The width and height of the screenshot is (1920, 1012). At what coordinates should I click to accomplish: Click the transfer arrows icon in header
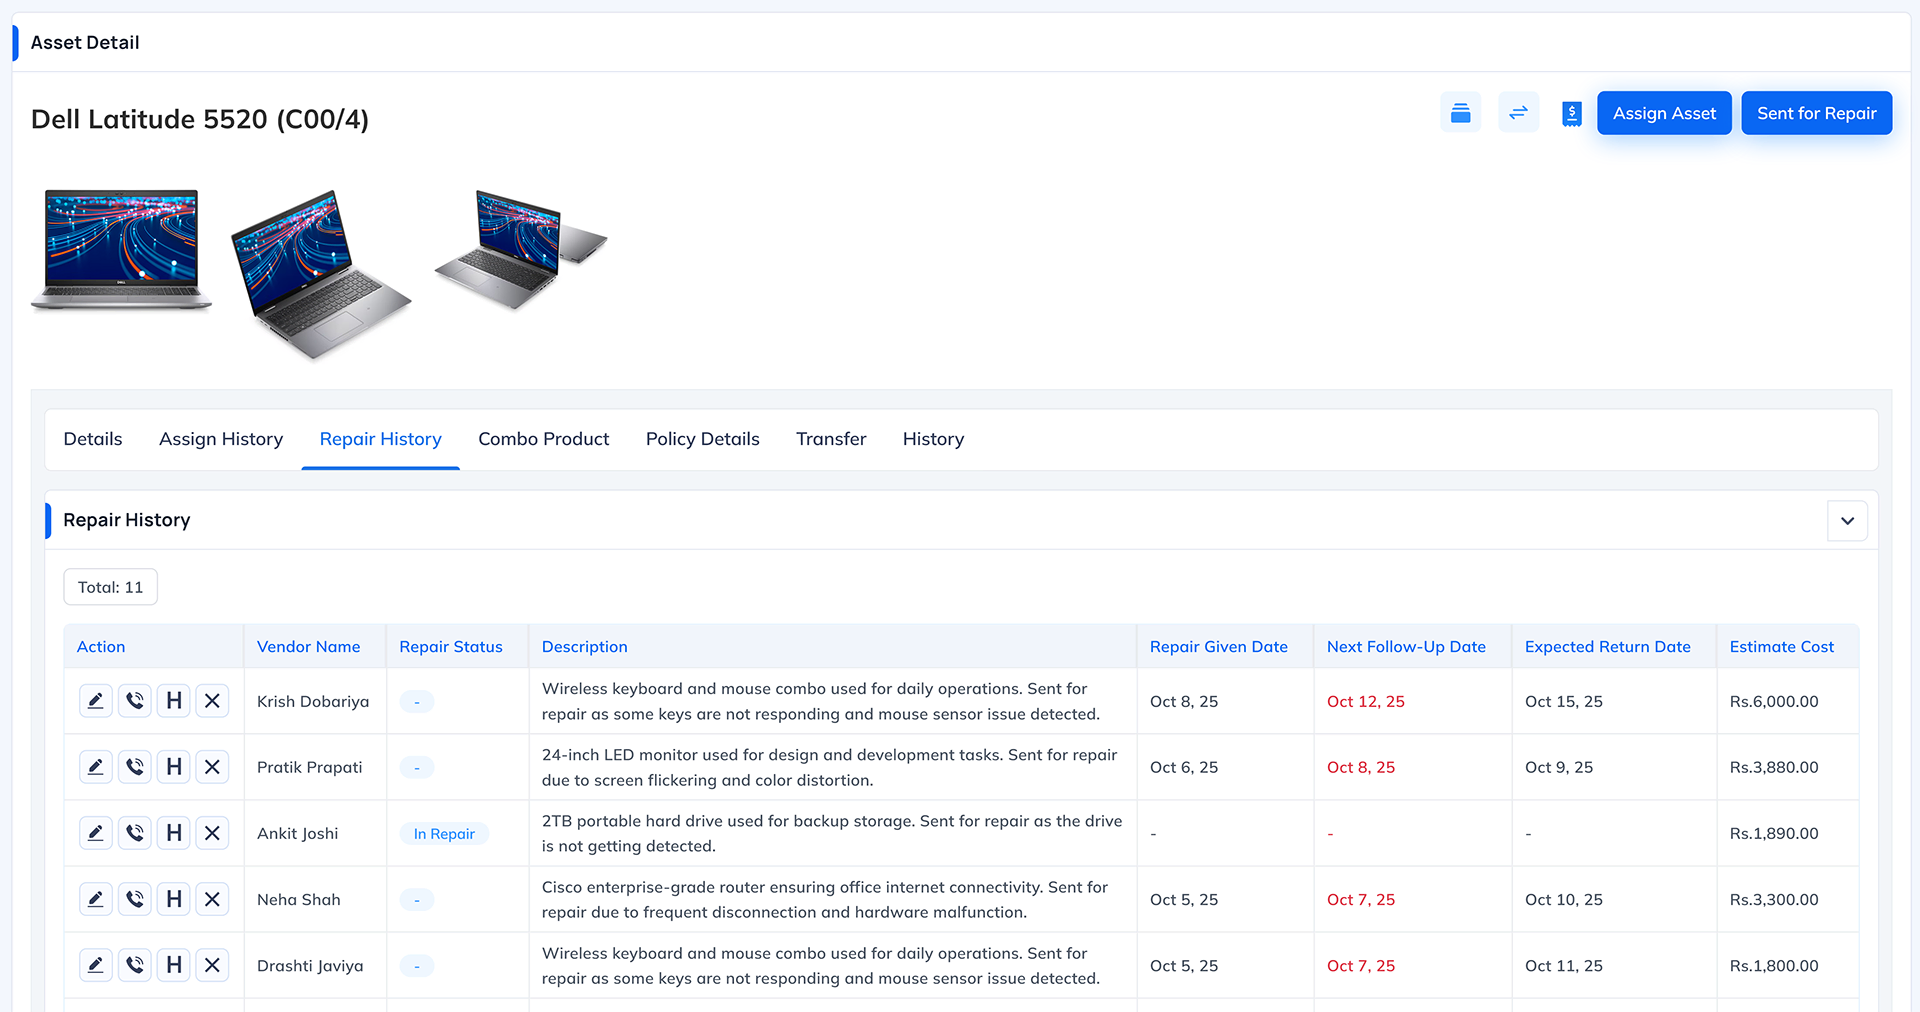pyautogui.click(x=1518, y=113)
